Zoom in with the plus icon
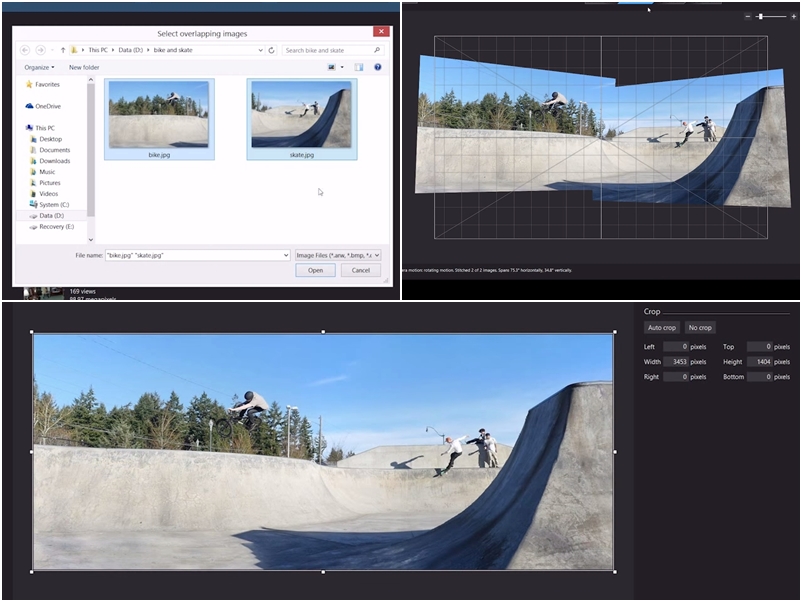Viewport: 802px width, 602px height. [x=794, y=16]
